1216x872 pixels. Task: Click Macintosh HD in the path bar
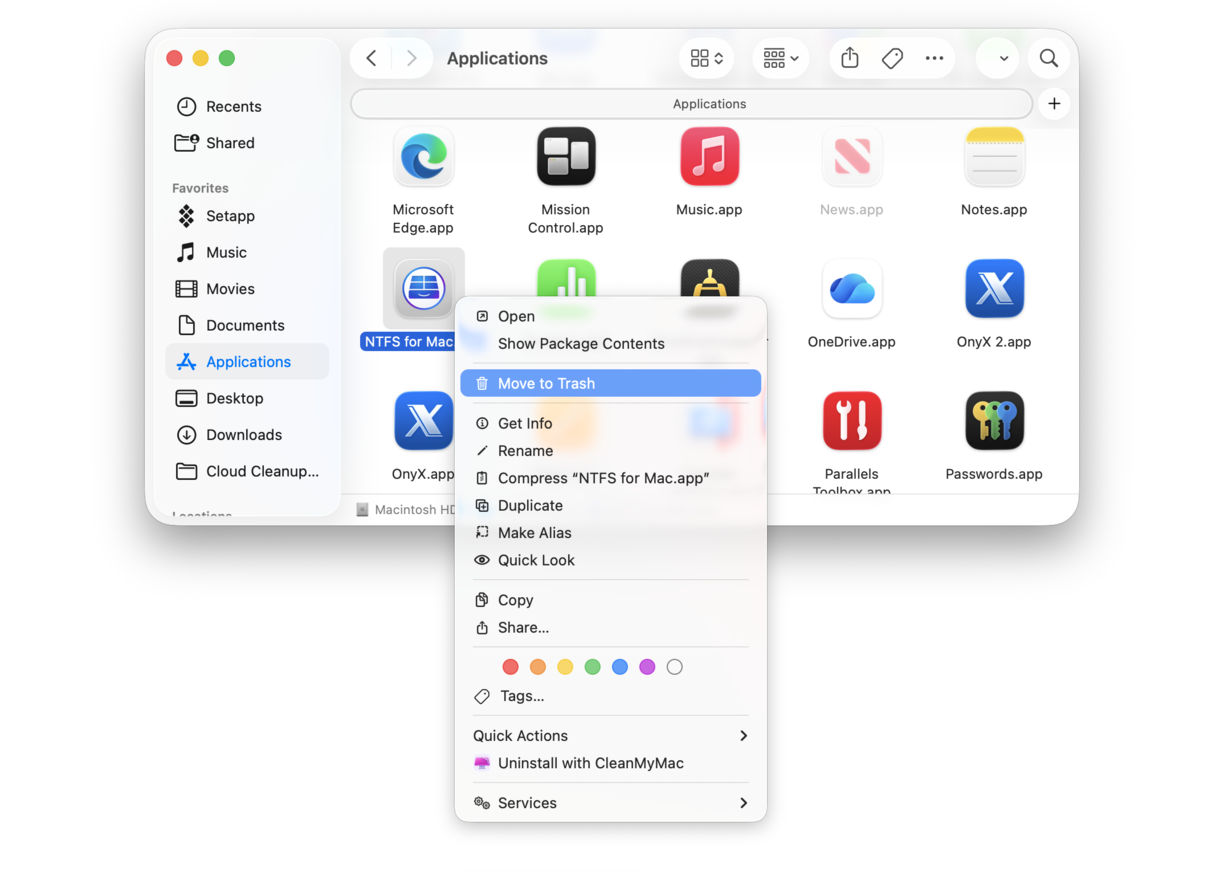[x=405, y=510]
